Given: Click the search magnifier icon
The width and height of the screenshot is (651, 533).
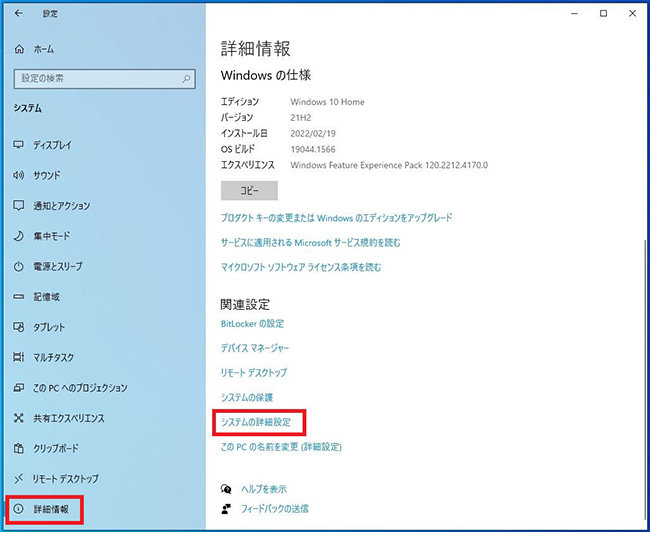Looking at the screenshot, I should coord(186,78).
